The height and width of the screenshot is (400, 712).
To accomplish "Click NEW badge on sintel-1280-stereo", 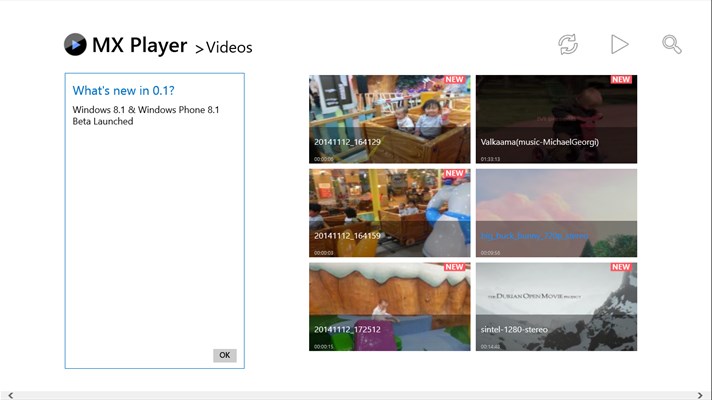I will [621, 267].
